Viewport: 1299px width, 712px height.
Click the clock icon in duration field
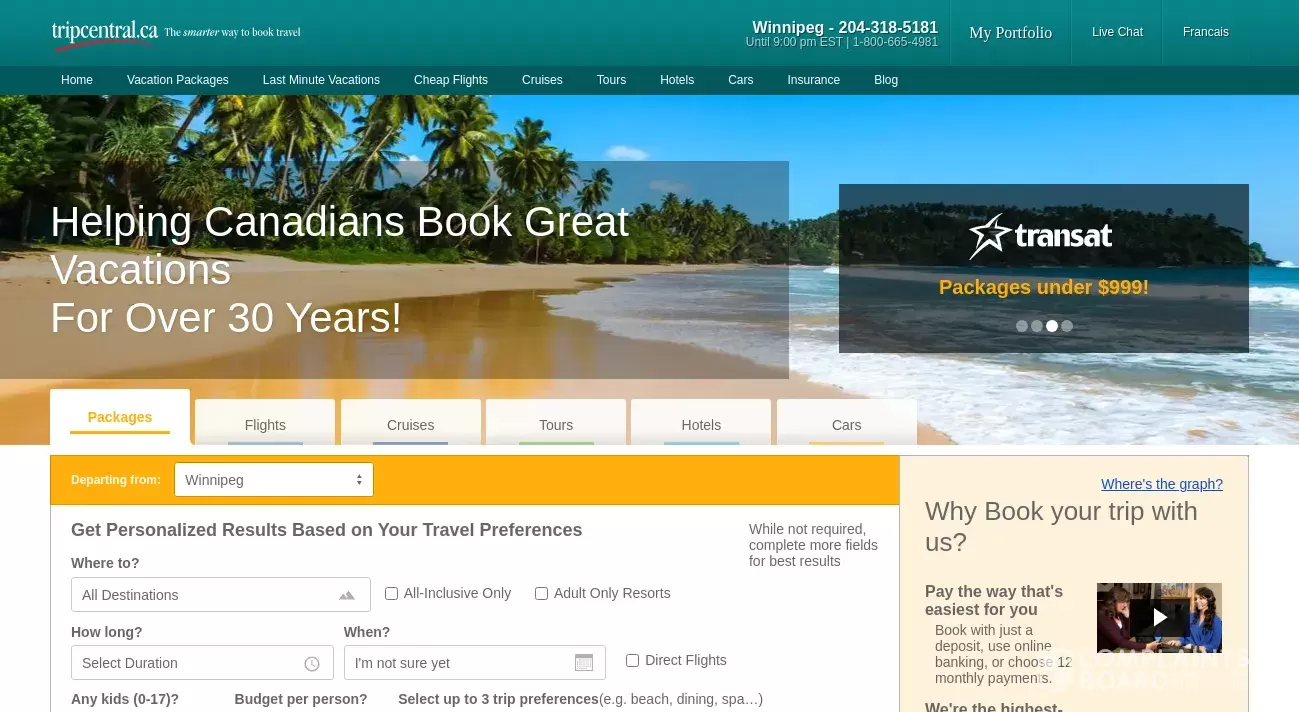[x=312, y=664]
